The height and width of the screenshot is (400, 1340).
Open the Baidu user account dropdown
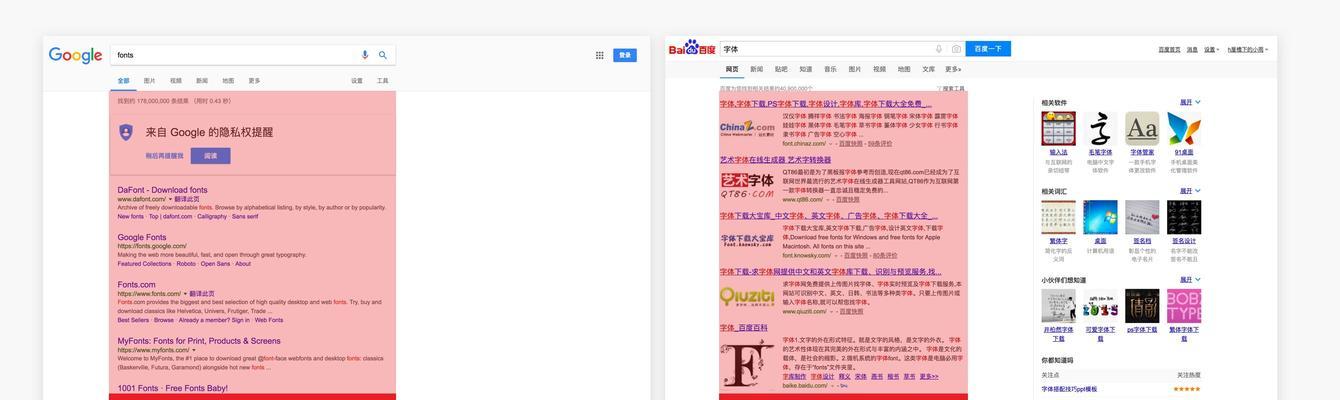pyautogui.click(x=1248, y=49)
